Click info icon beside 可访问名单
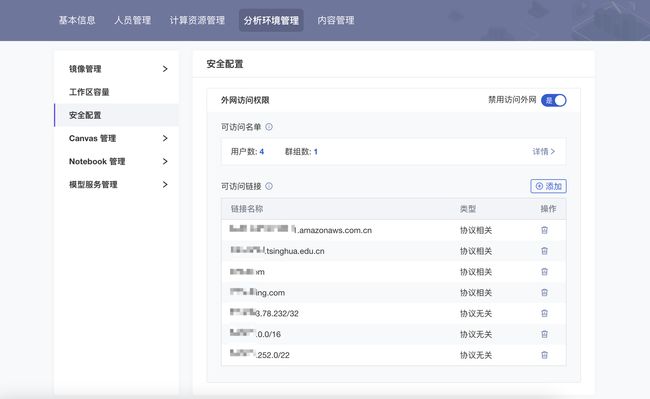650x399 pixels. 269,127
